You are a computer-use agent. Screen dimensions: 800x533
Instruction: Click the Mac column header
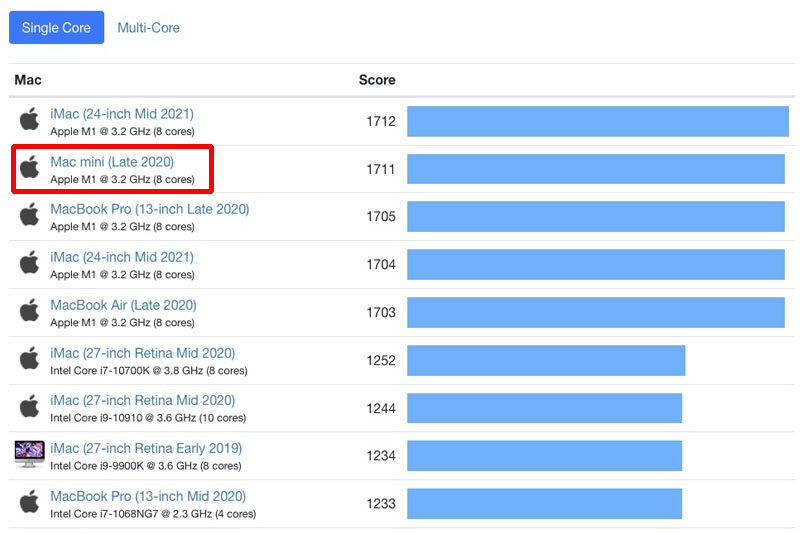(x=28, y=80)
